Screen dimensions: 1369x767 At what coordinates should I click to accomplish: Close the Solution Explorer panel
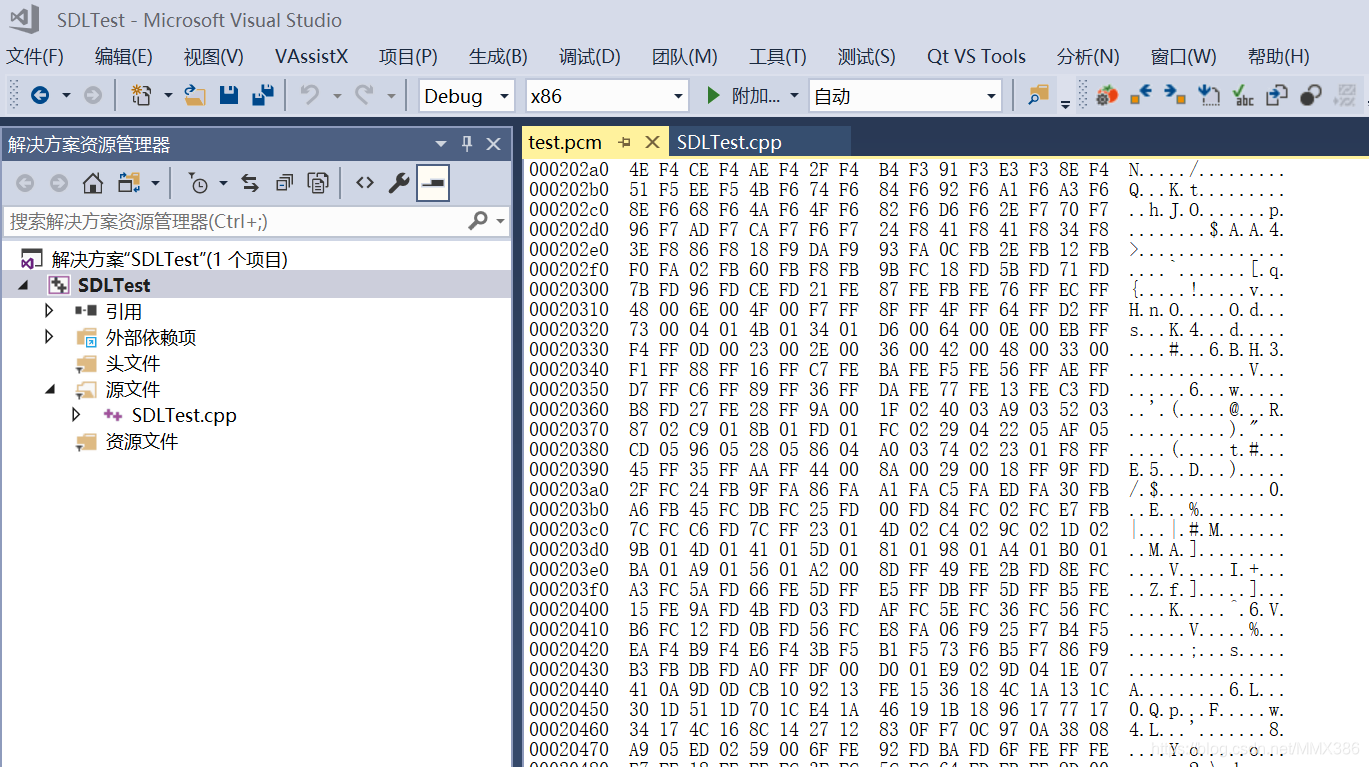coord(493,144)
